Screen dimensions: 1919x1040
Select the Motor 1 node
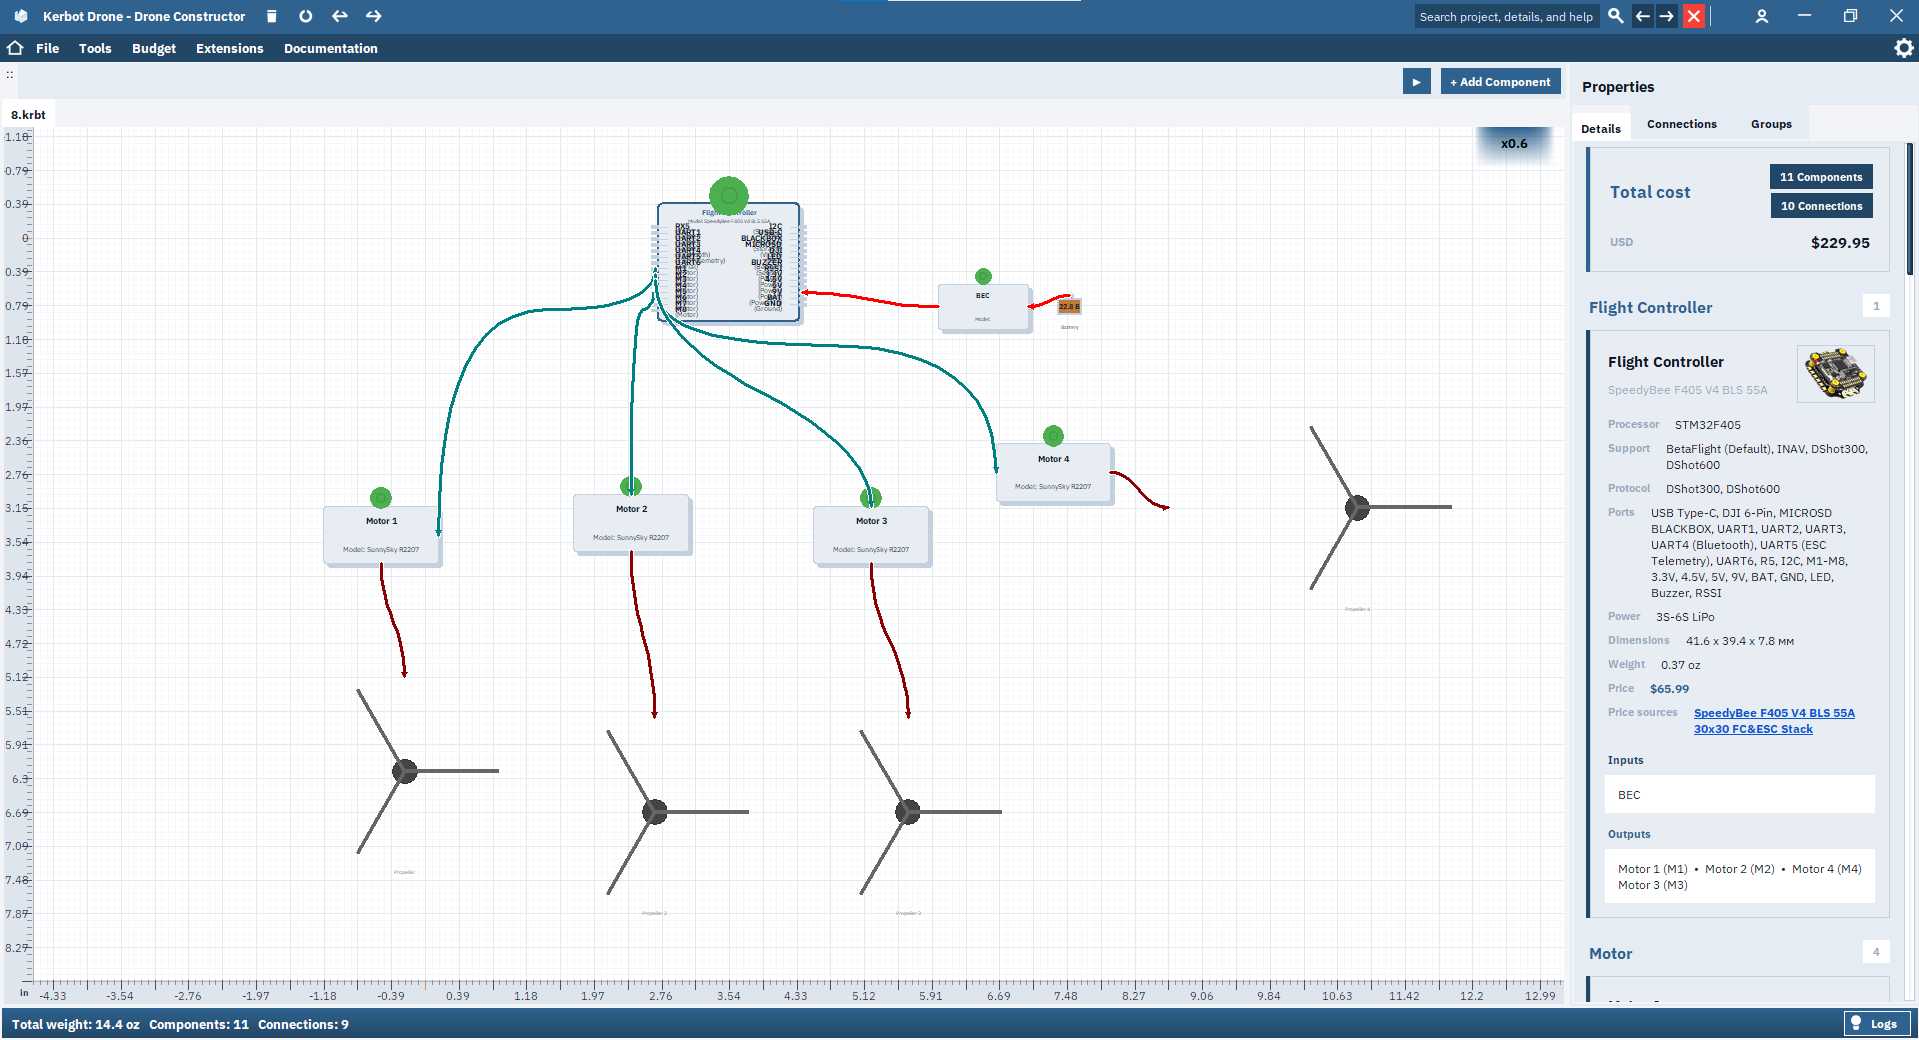tap(382, 536)
